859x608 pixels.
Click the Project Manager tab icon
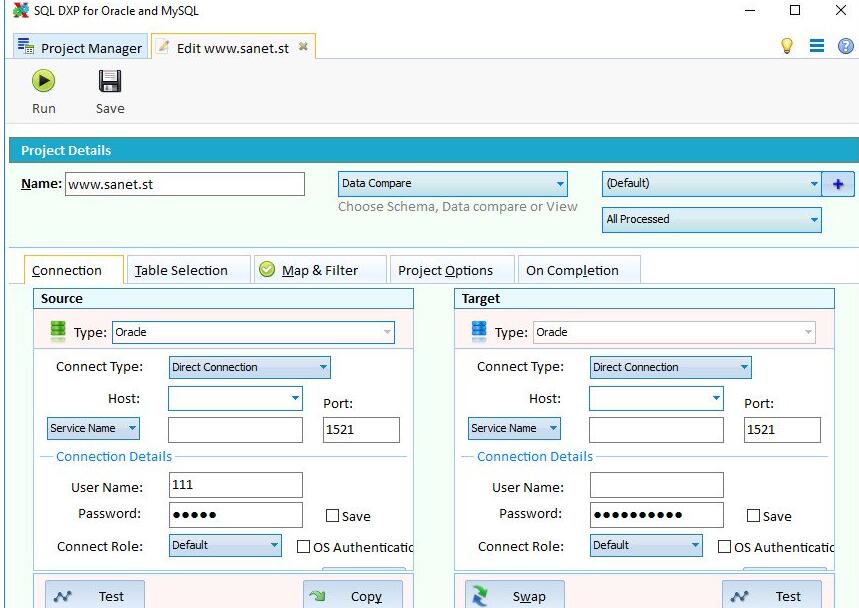tap(26, 46)
